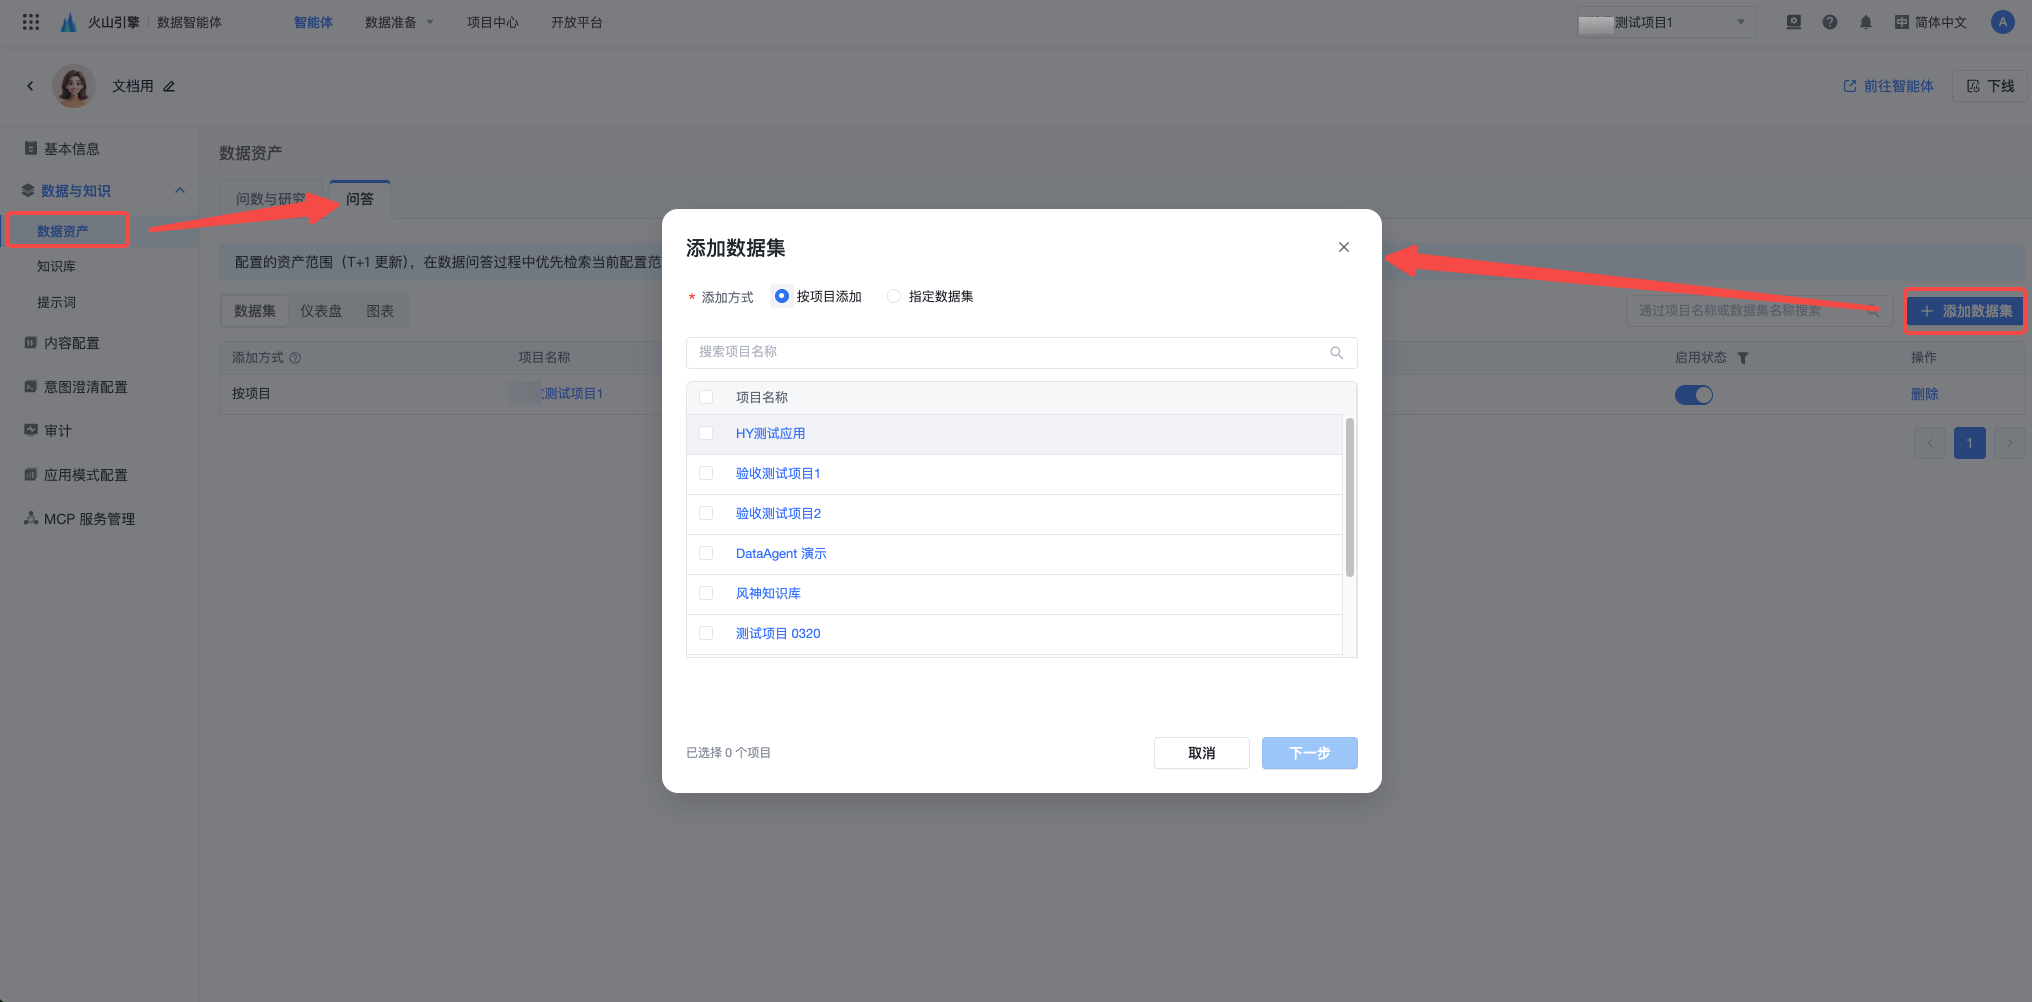The width and height of the screenshot is (2032, 1002).
Task: Select the 指定数据集 radio option
Action: click(894, 296)
